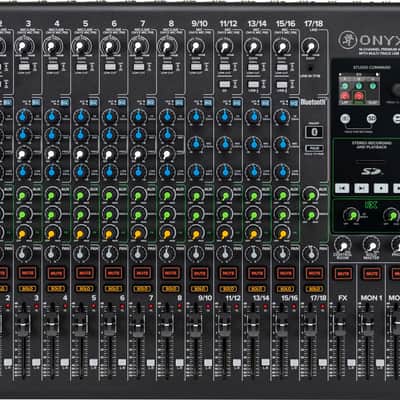400x400 pixels.
Task: Click the pan knob on channel 17/18
Action: (310, 254)
